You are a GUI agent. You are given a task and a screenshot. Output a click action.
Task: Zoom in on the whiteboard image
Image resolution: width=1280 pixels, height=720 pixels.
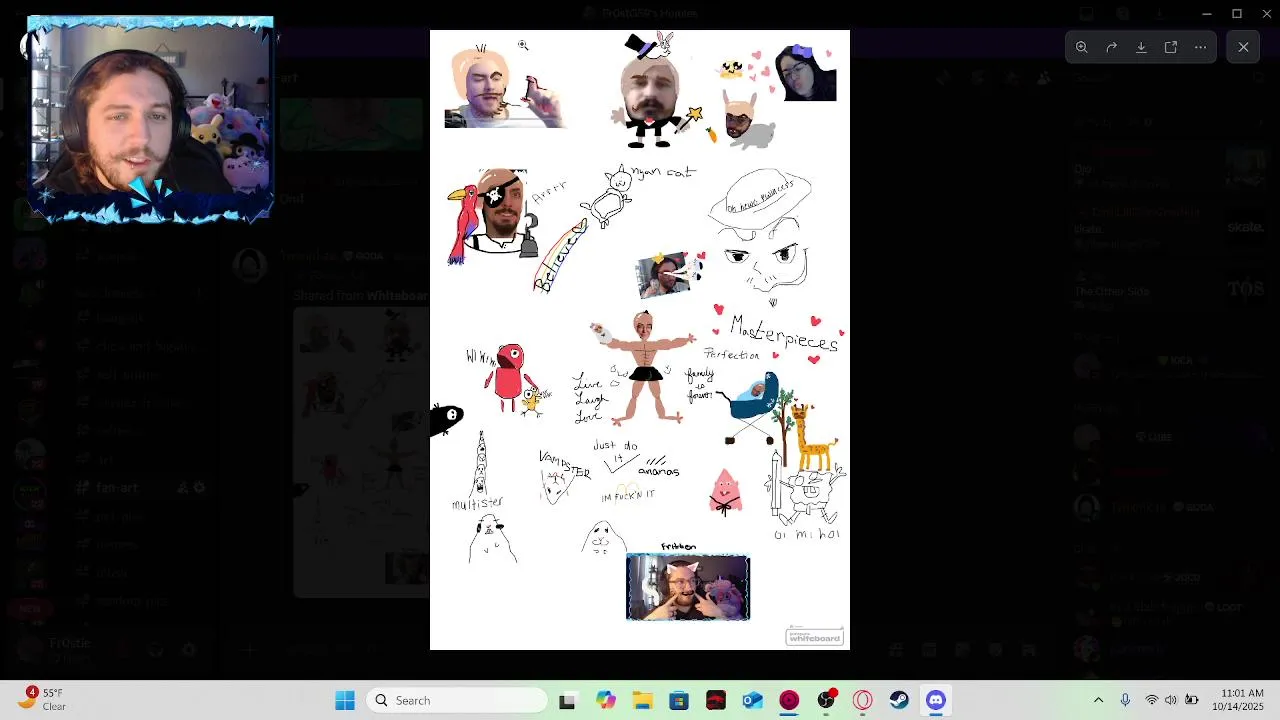(x=1081, y=47)
